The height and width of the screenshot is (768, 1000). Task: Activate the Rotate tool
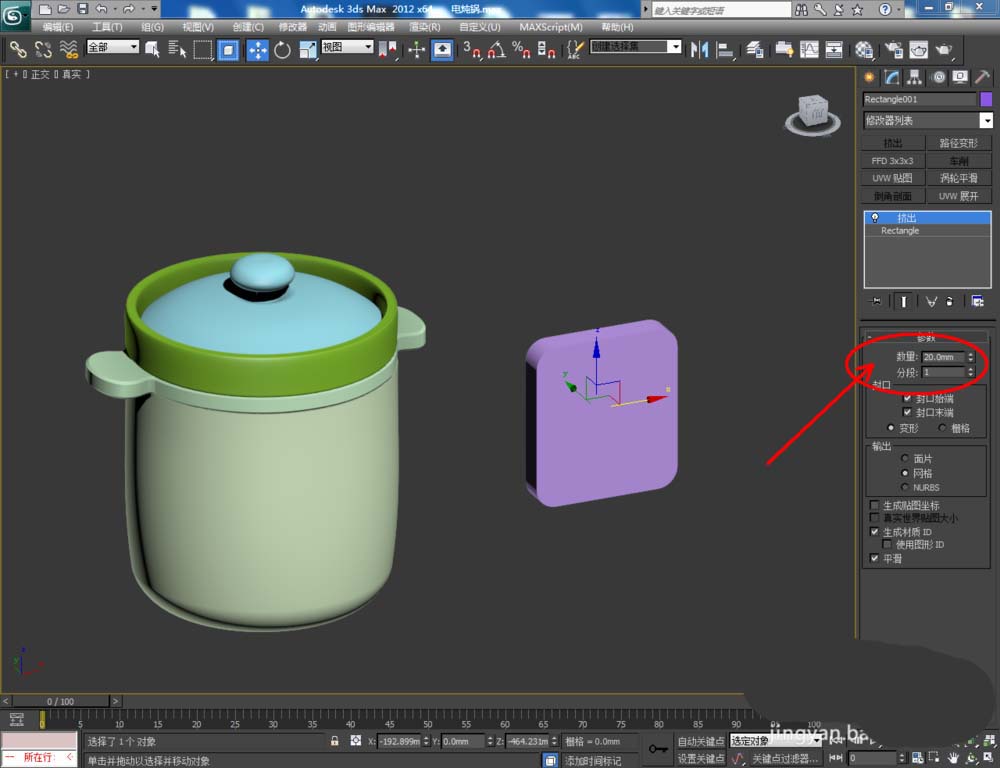tap(283, 49)
